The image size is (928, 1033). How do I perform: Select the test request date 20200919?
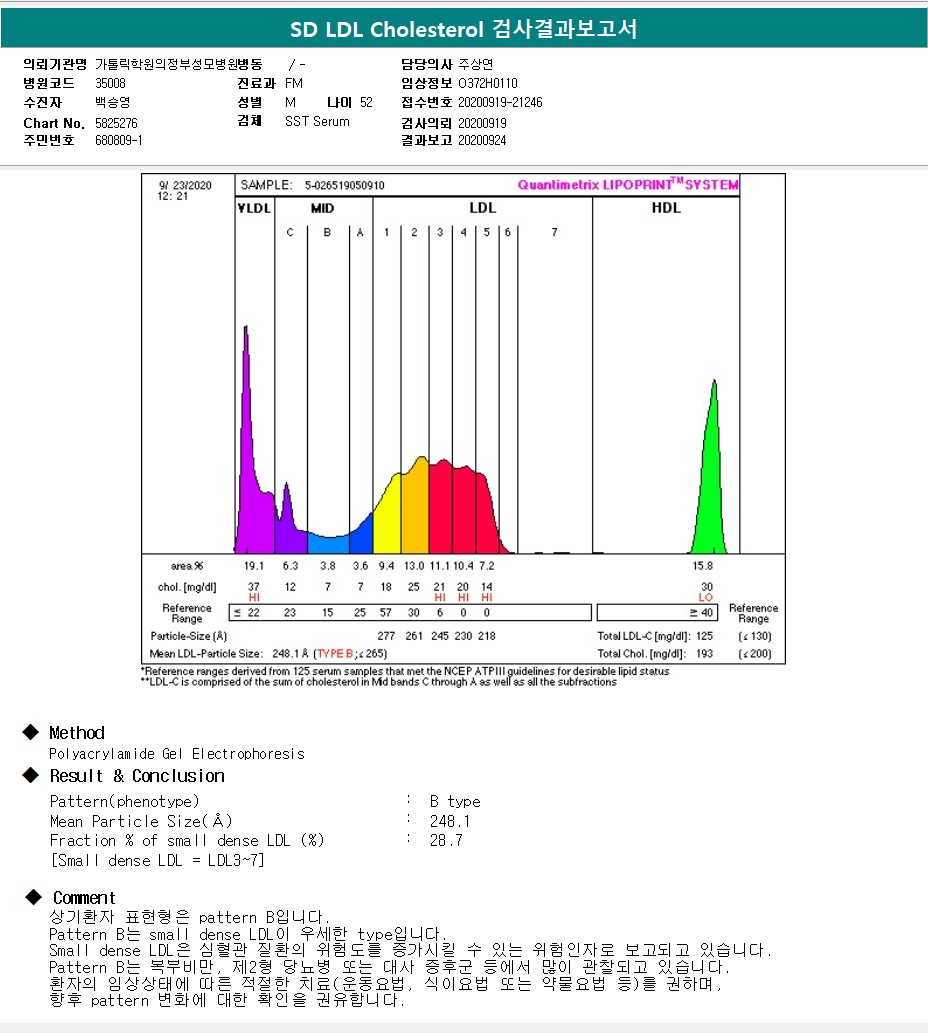point(482,123)
